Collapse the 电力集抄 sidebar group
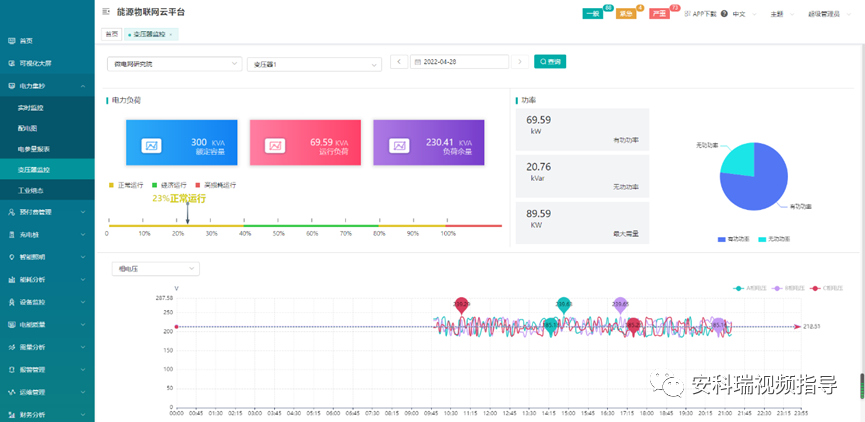865x422 pixels. pos(47,86)
